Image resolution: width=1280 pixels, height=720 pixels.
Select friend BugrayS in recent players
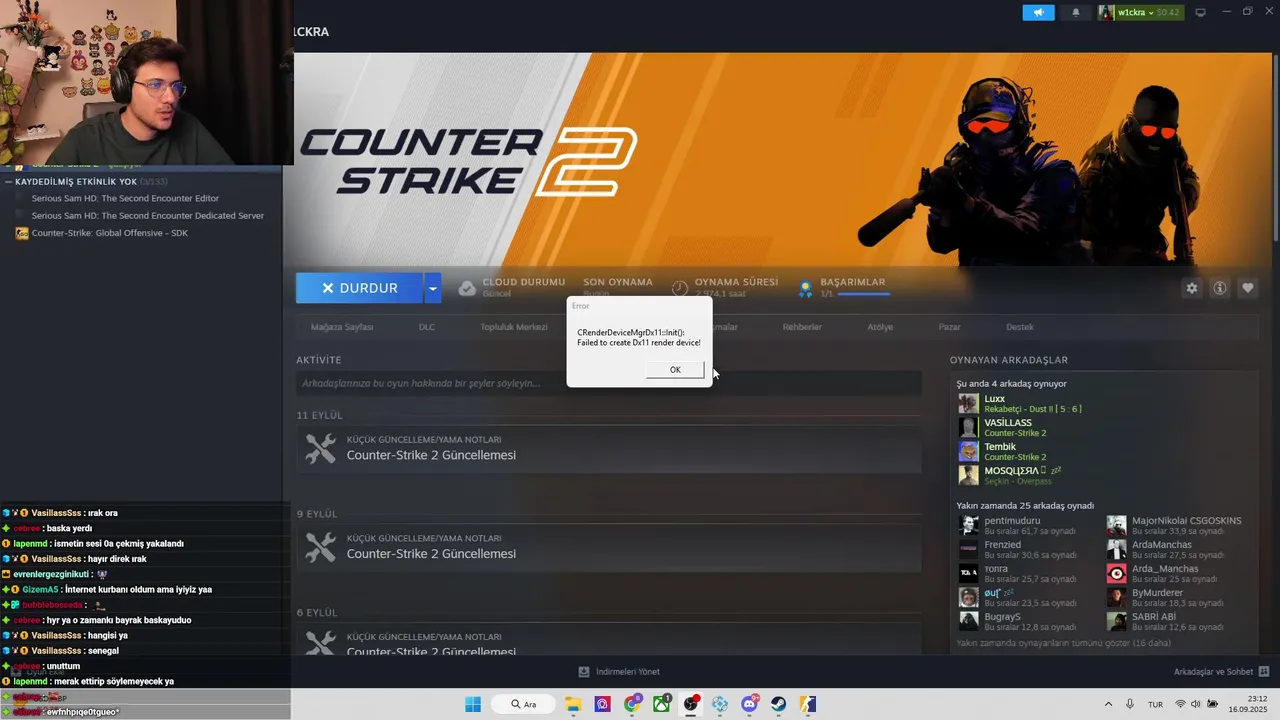pyautogui.click(x=1002, y=617)
